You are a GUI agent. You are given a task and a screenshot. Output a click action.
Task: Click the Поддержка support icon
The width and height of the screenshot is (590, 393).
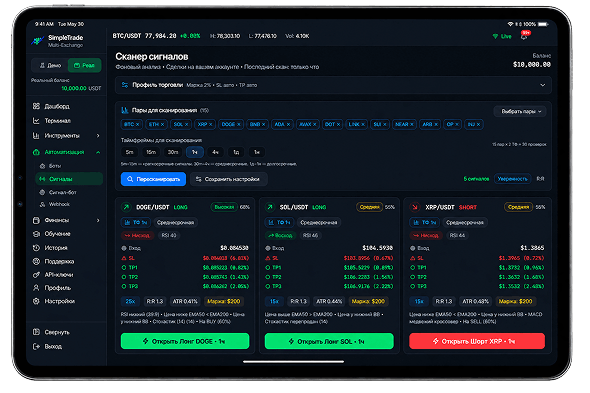pyautogui.click(x=36, y=261)
